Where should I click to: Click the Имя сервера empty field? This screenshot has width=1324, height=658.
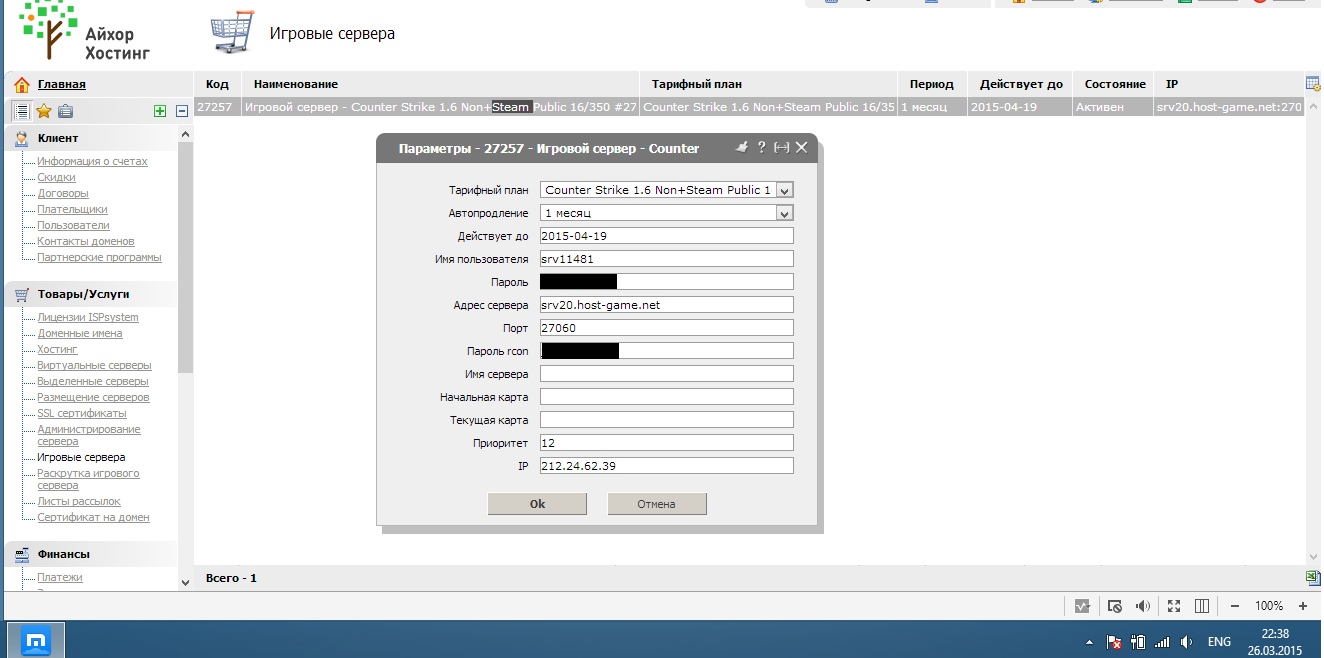(x=666, y=374)
